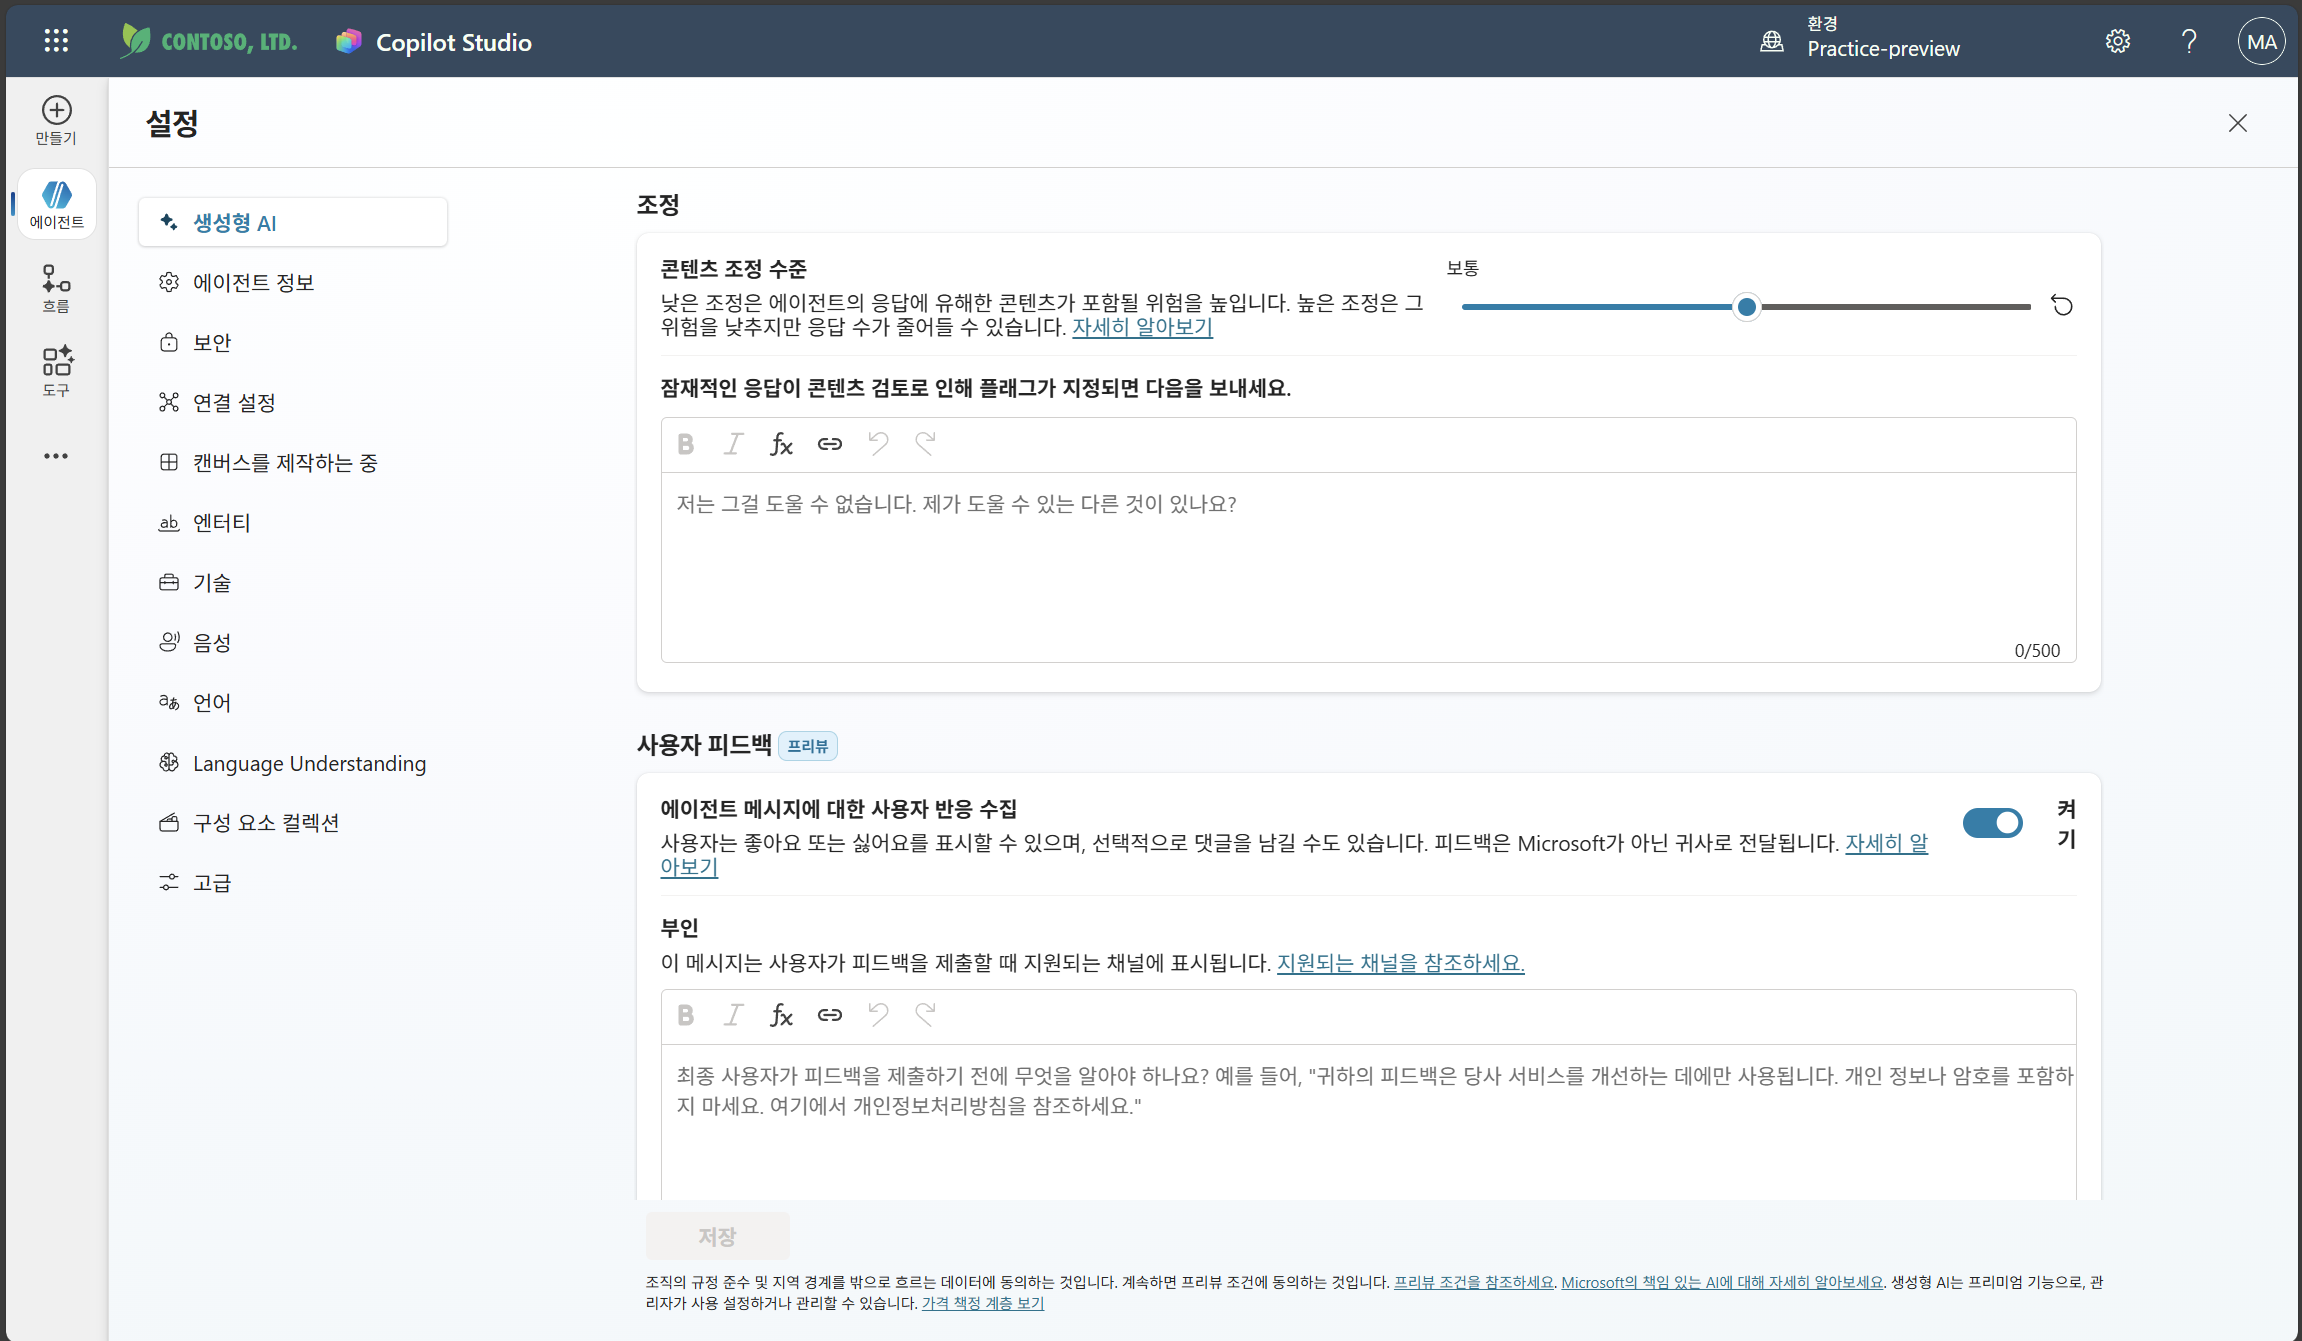Open 에이전트 정보 settings section
This screenshot has height=1341, width=2302.
point(292,282)
